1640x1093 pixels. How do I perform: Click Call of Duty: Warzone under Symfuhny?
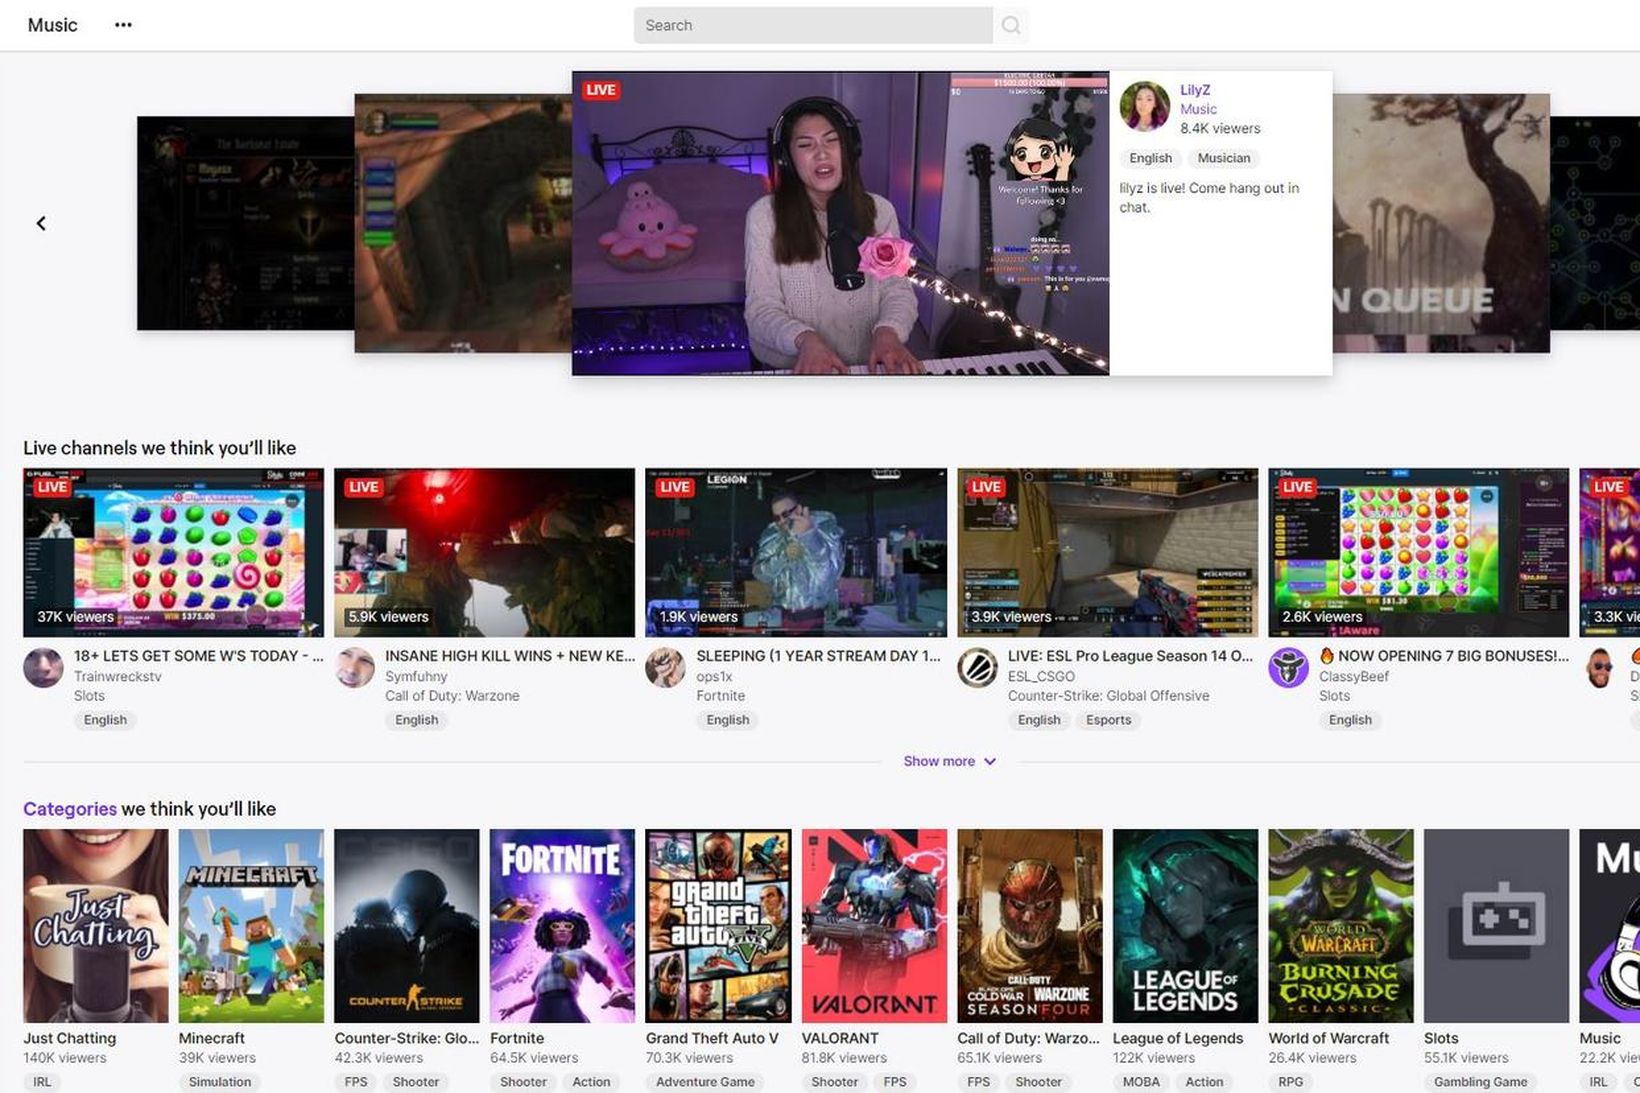point(452,696)
